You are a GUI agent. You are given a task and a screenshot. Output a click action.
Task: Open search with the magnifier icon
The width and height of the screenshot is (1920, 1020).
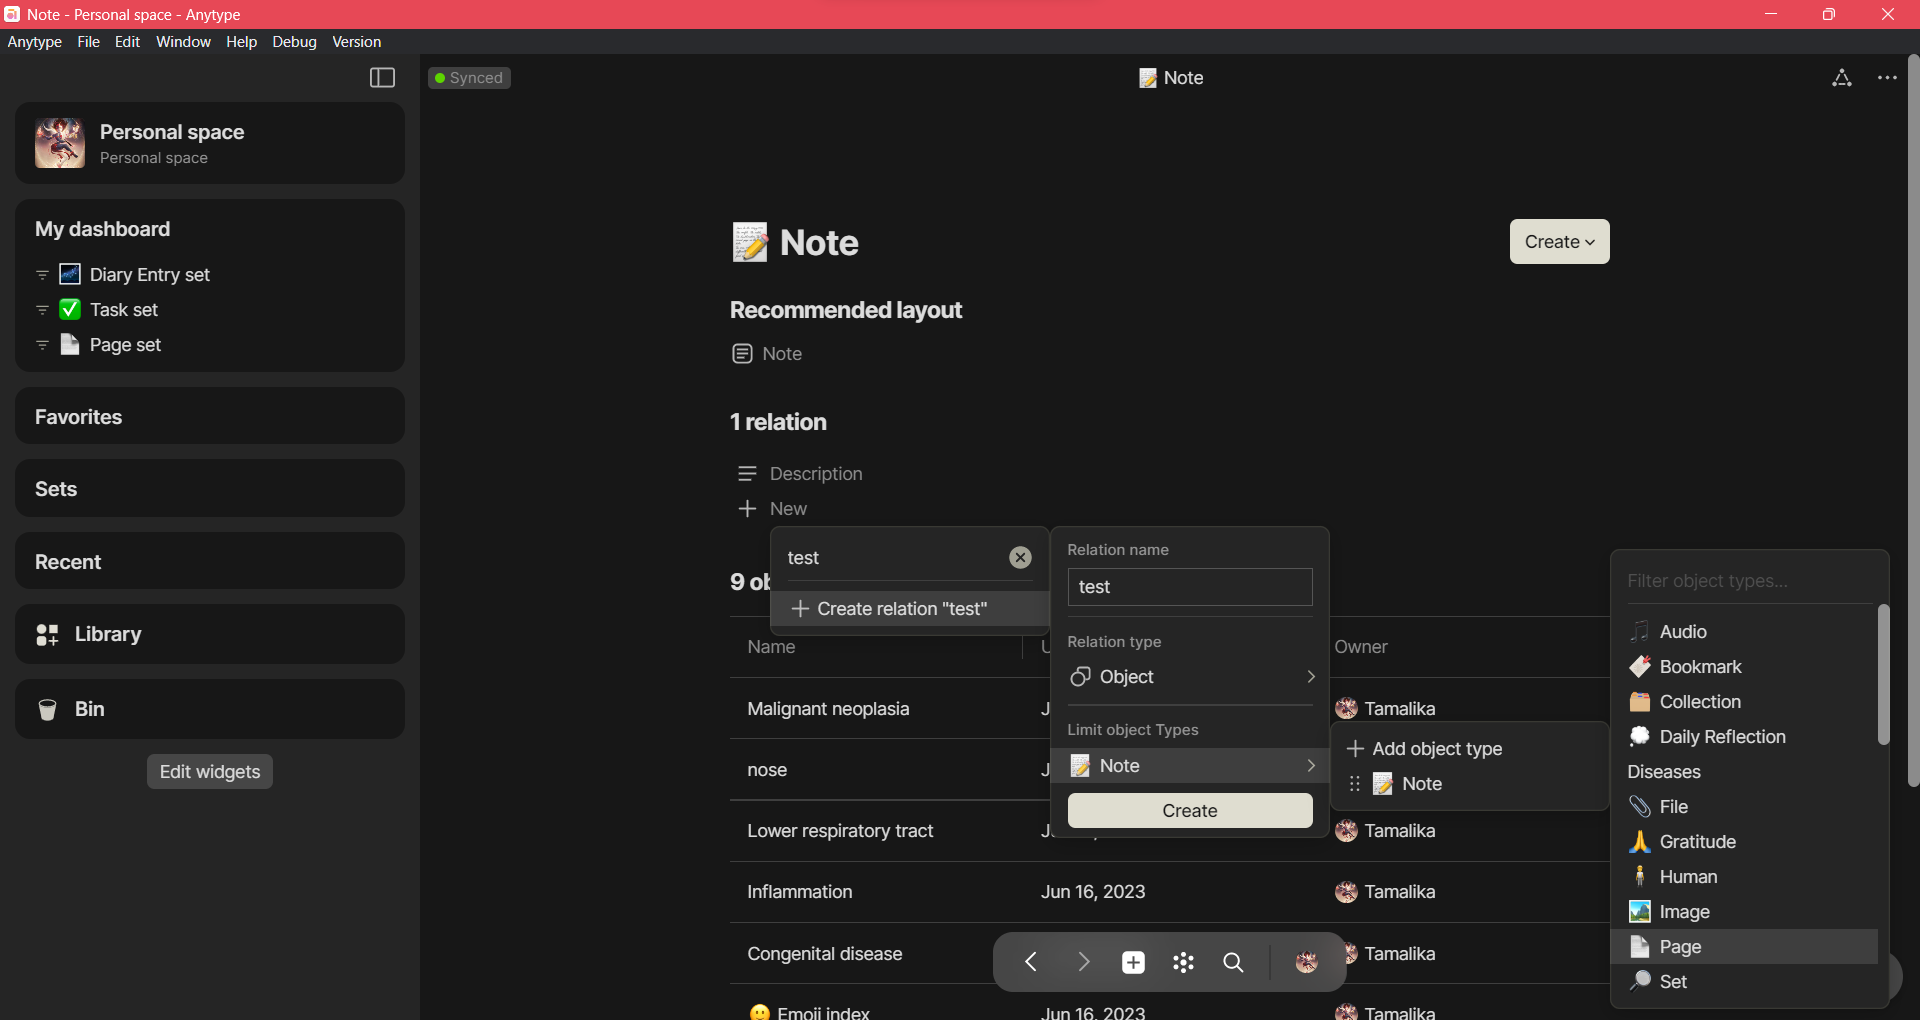coord(1233,962)
